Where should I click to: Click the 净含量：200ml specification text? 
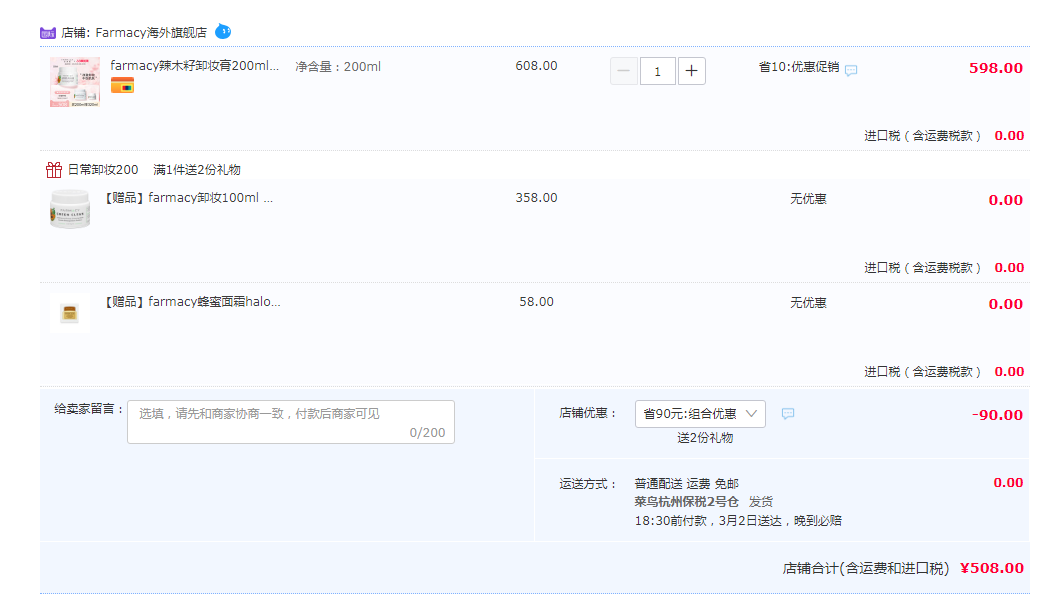click(x=338, y=67)
